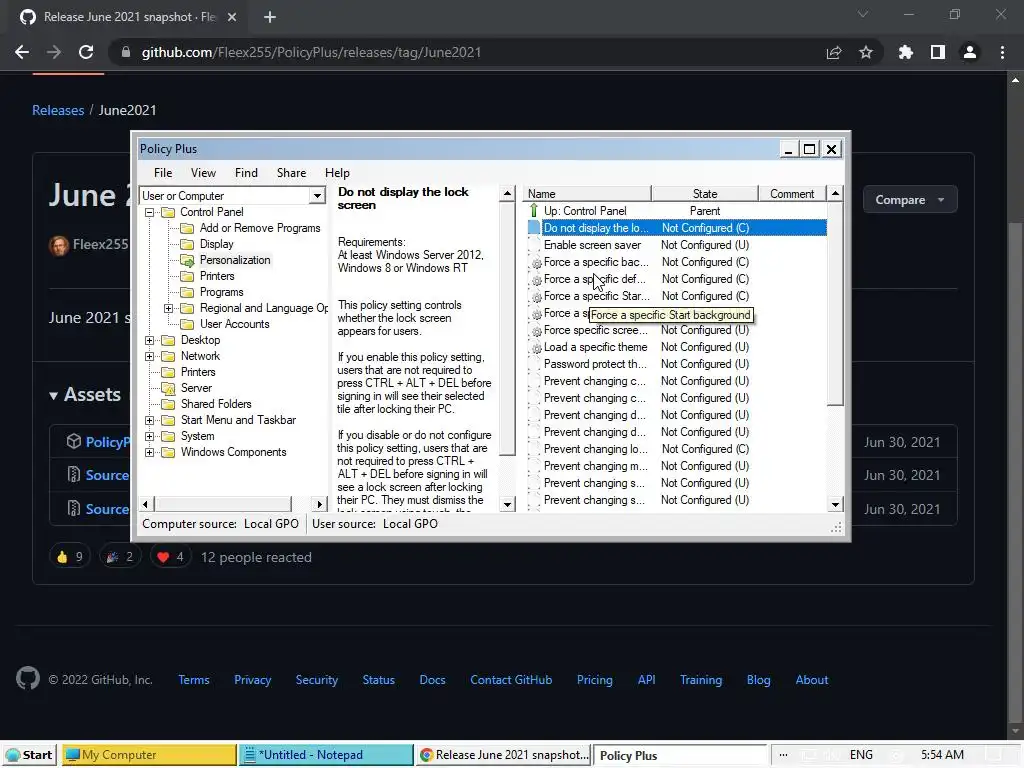Bookmark this page with the star icon
This screenshot has height=768, width=1024.
tap(866, 52)
